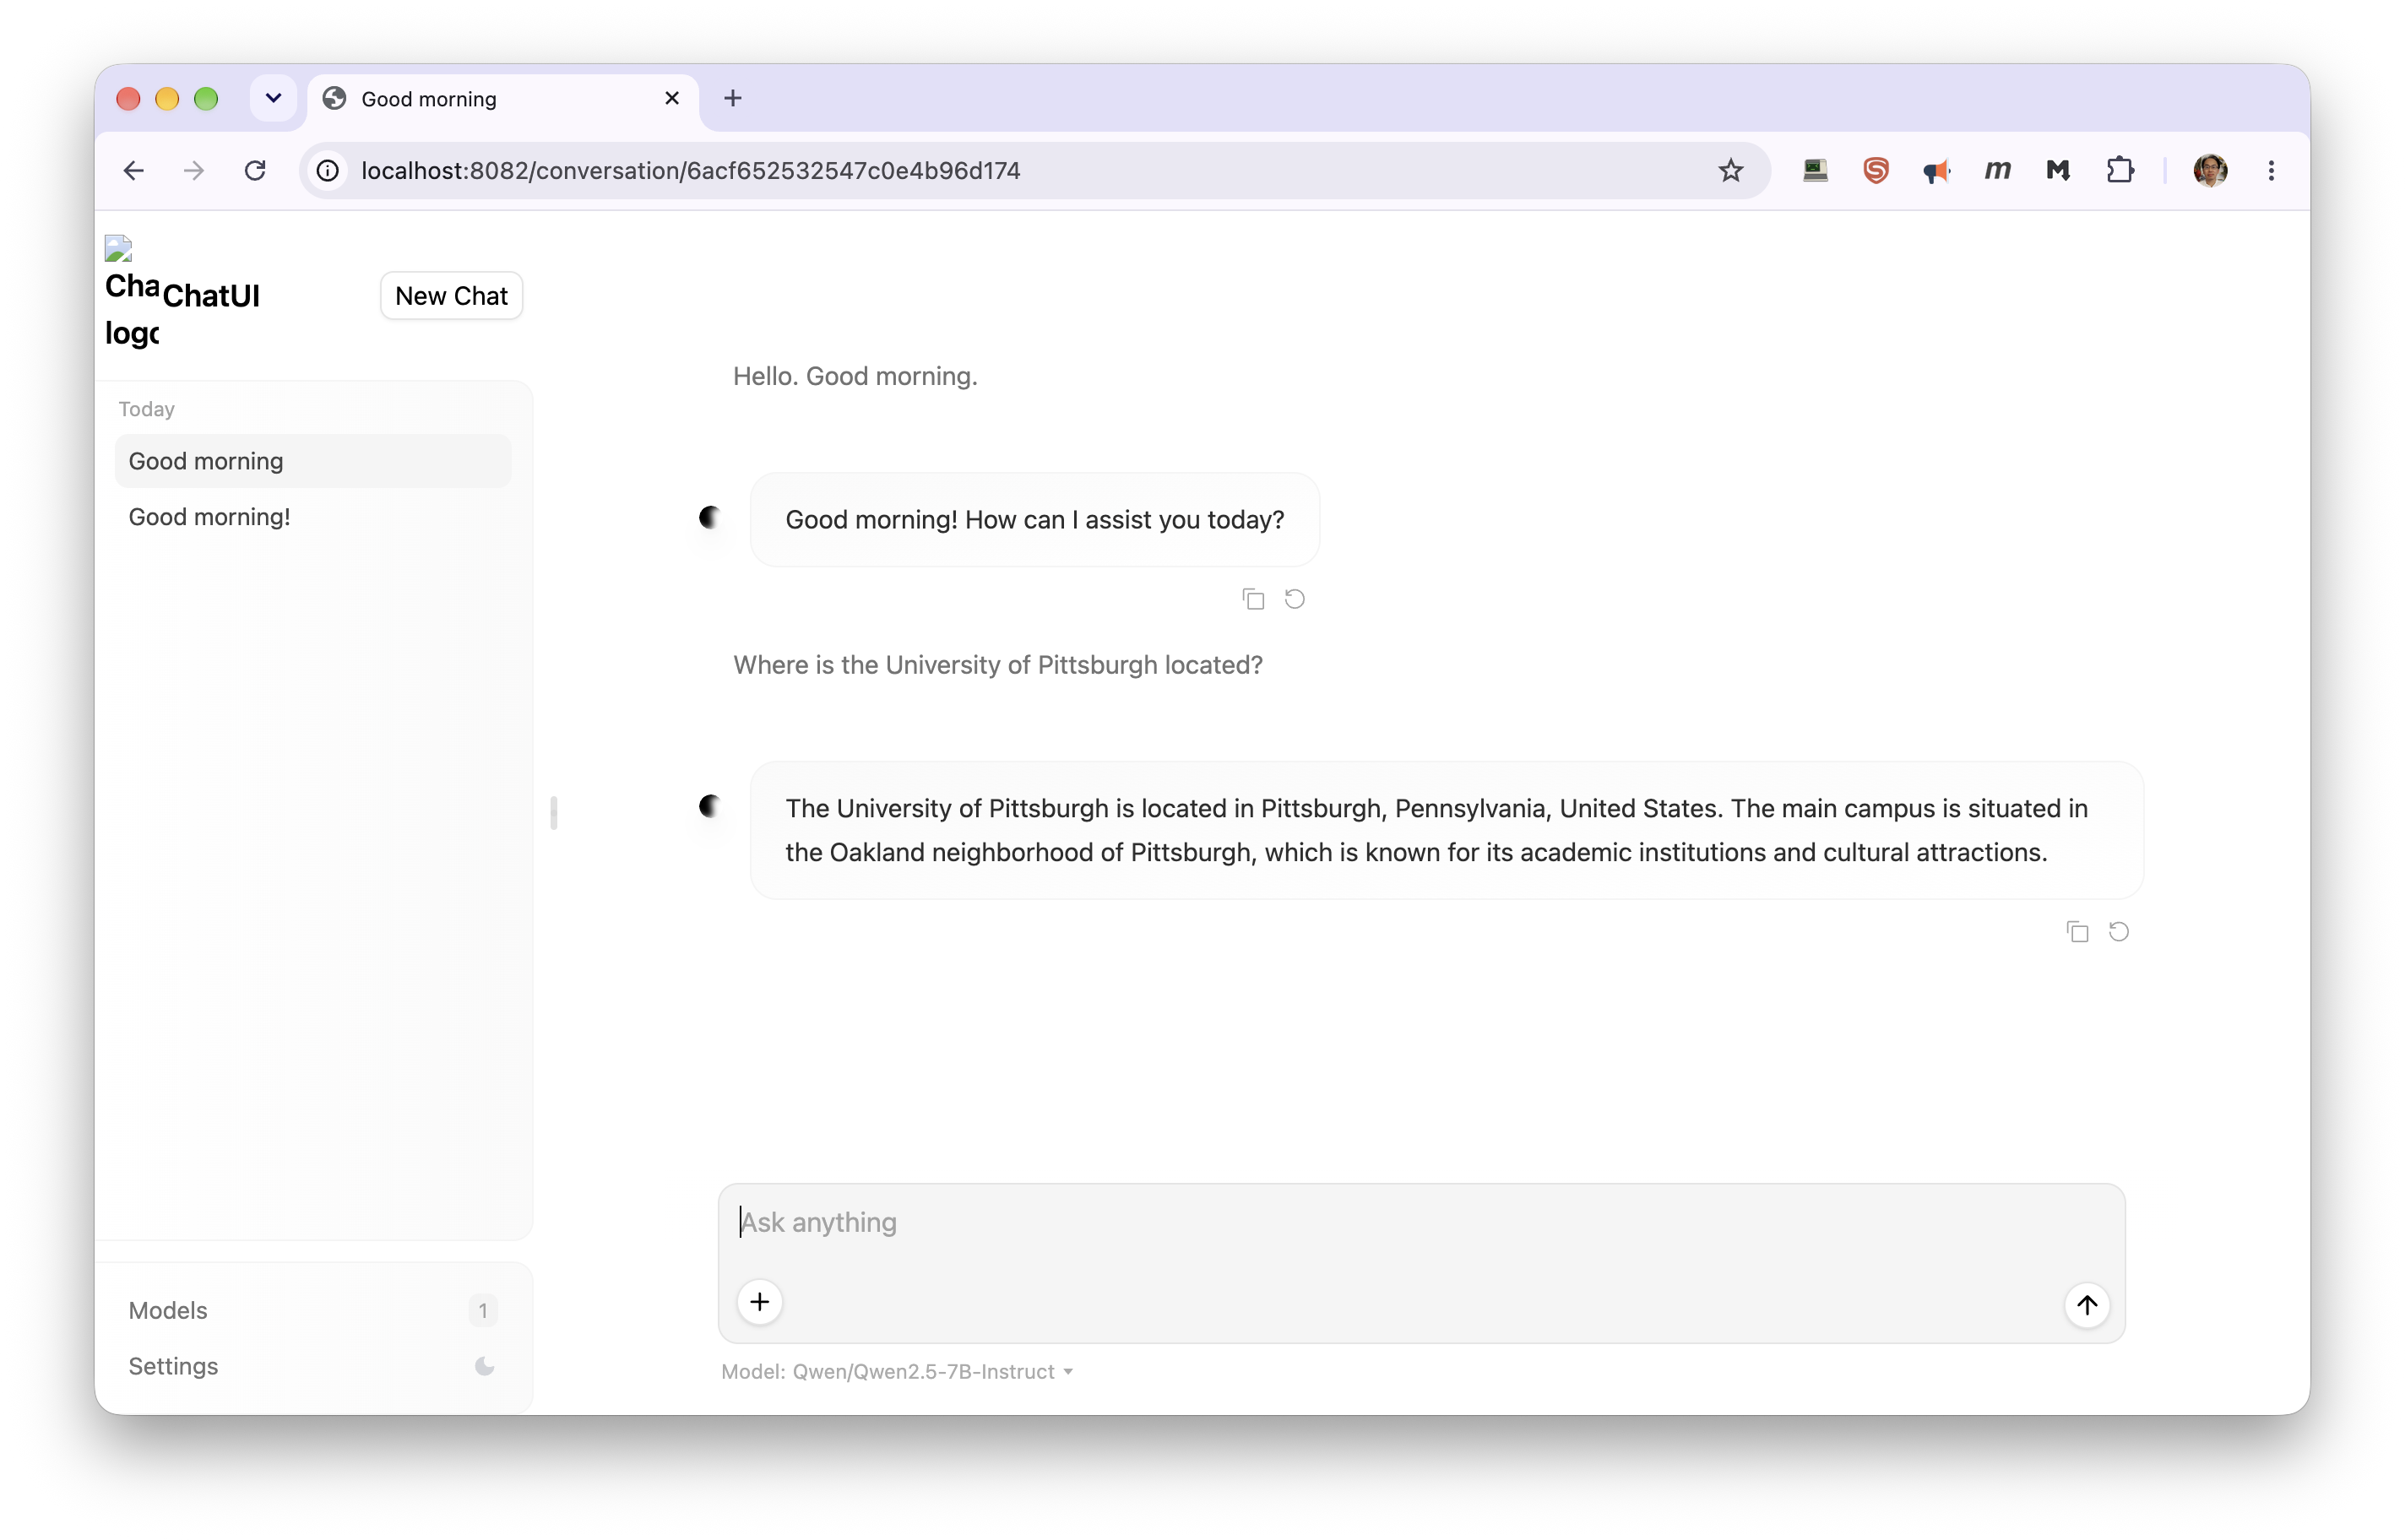2405x1540 pixels.
Task: Click the user message 'Hello. Good morning.'
Action: point(855,377)
